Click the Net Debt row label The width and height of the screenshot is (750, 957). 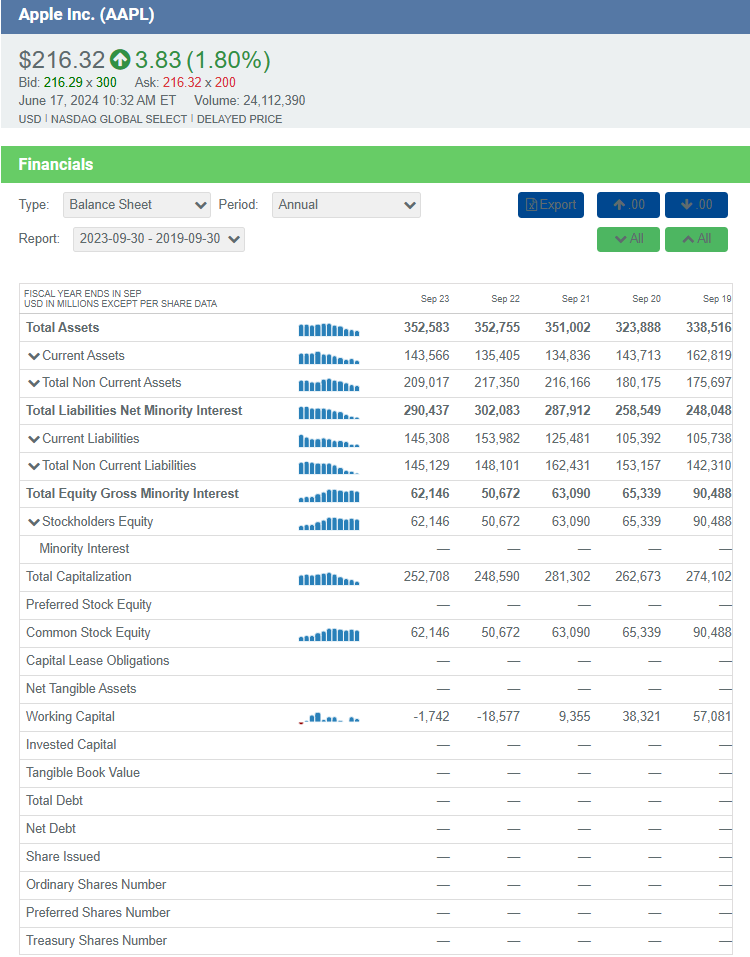[51, 829]
